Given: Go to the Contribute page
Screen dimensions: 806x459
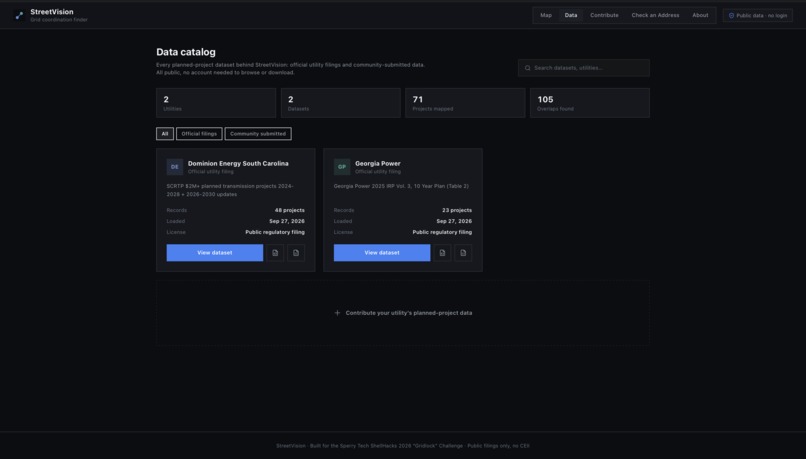Looking at the screenshot, I should point(604,15).
